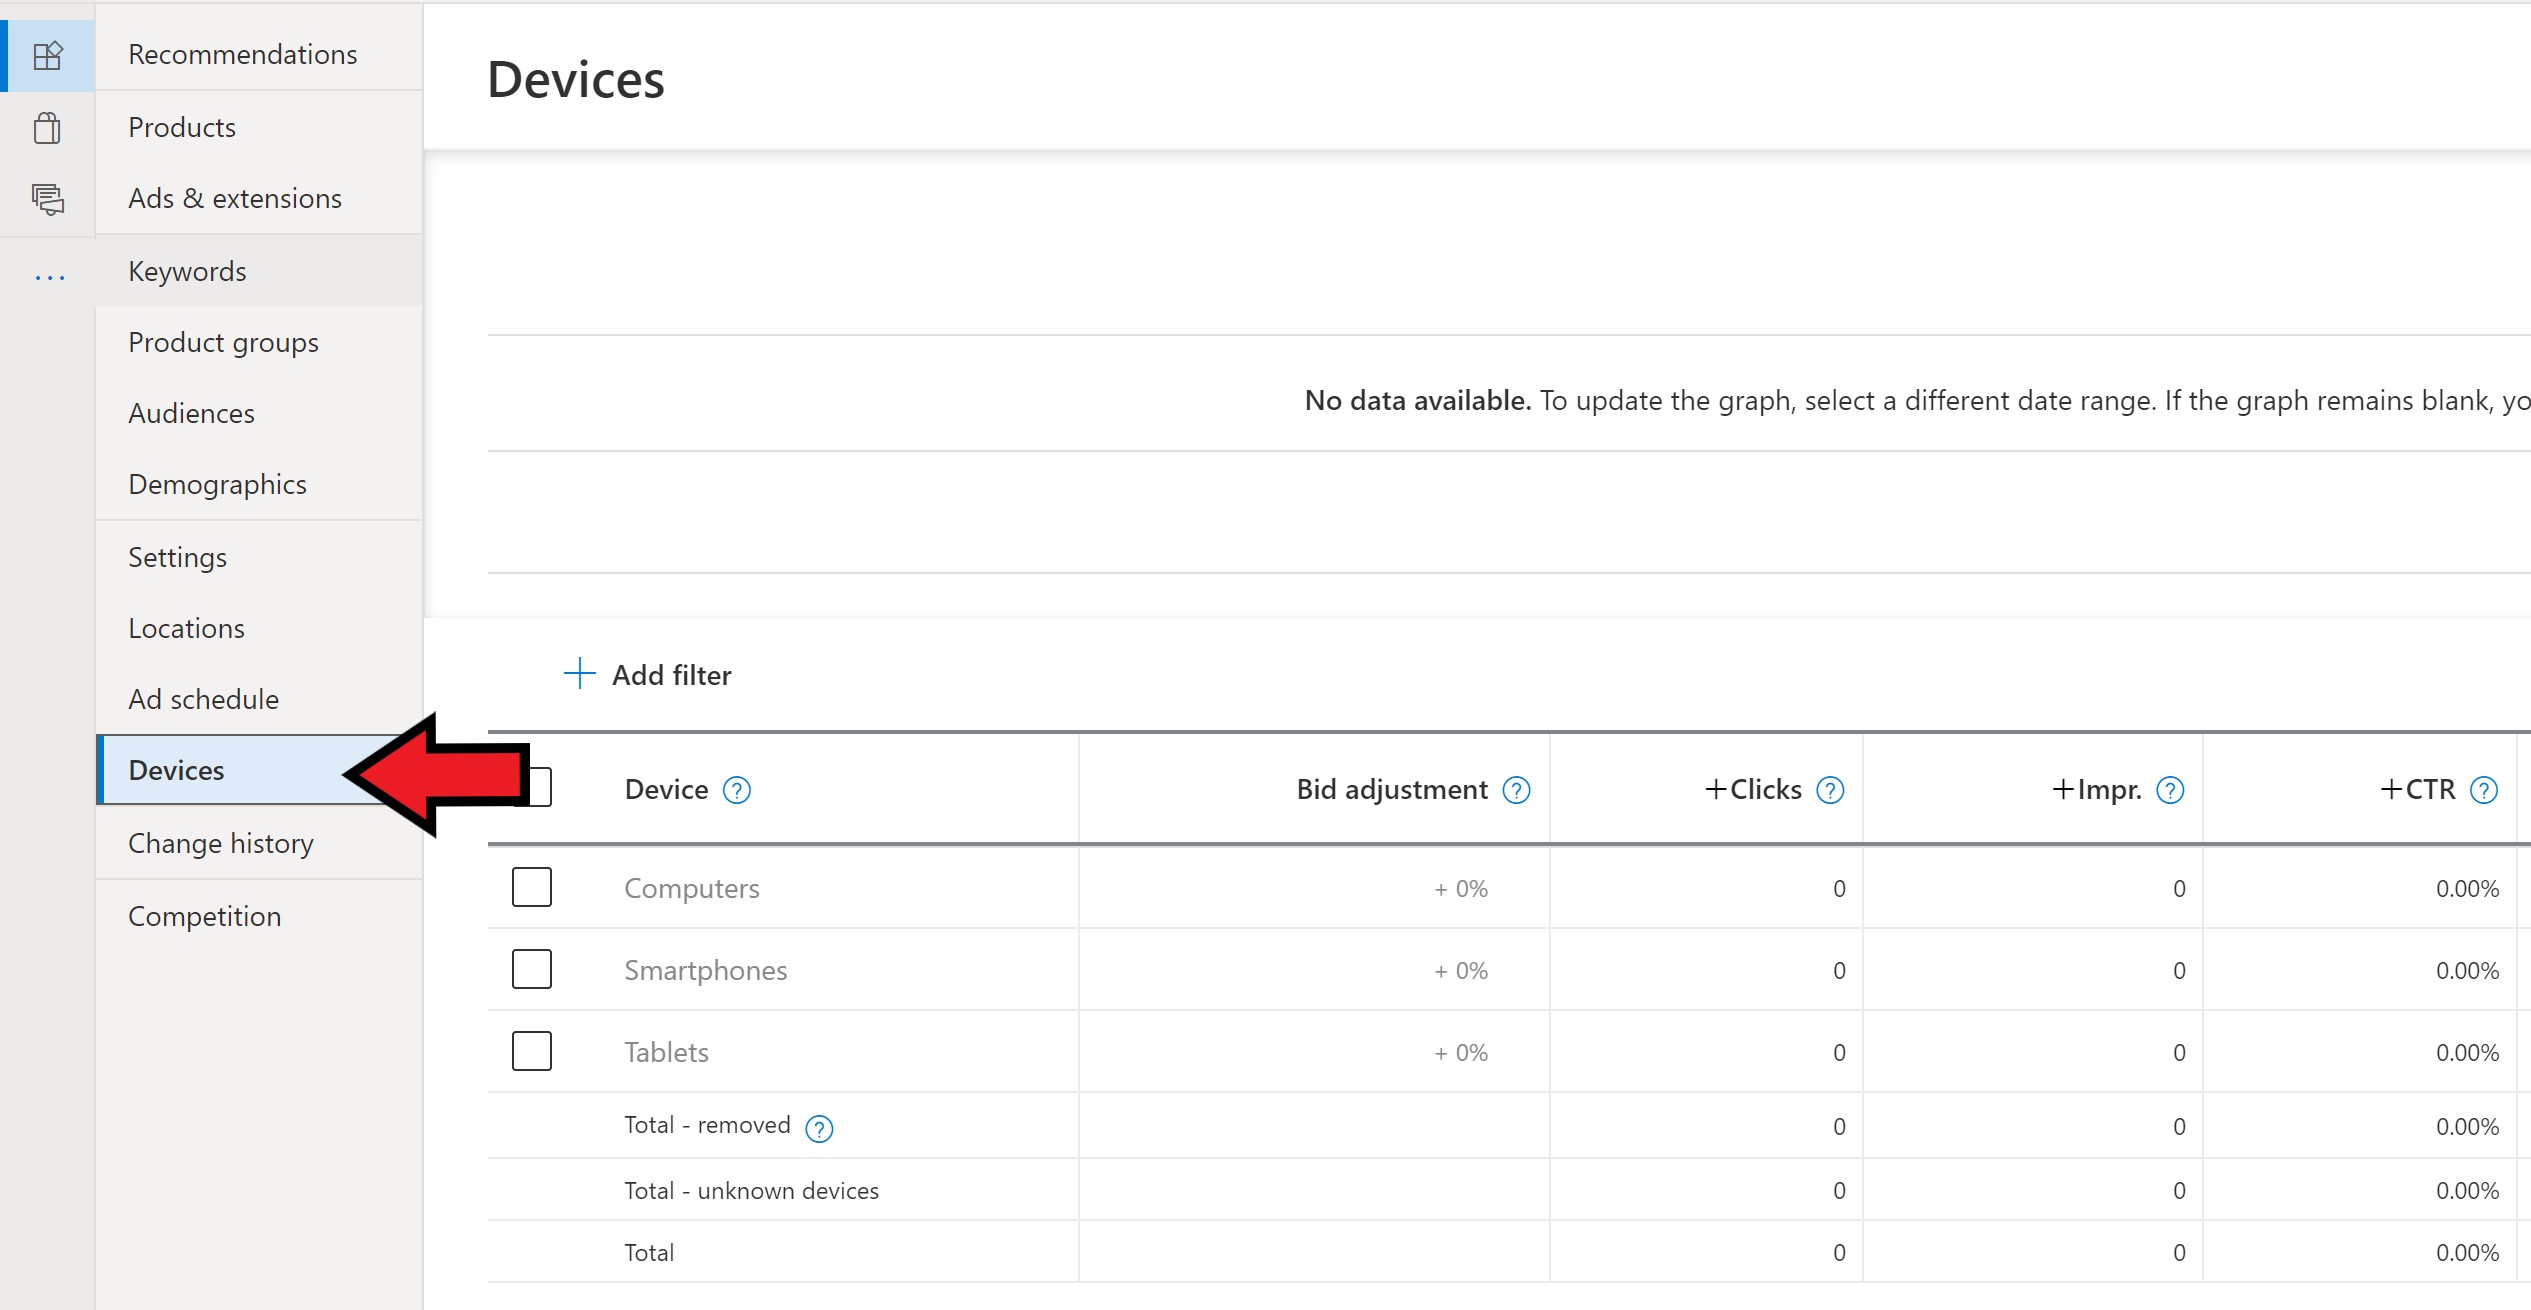
Task: Click help icon next to Clicks column
Action: [x=1830, y=790]
